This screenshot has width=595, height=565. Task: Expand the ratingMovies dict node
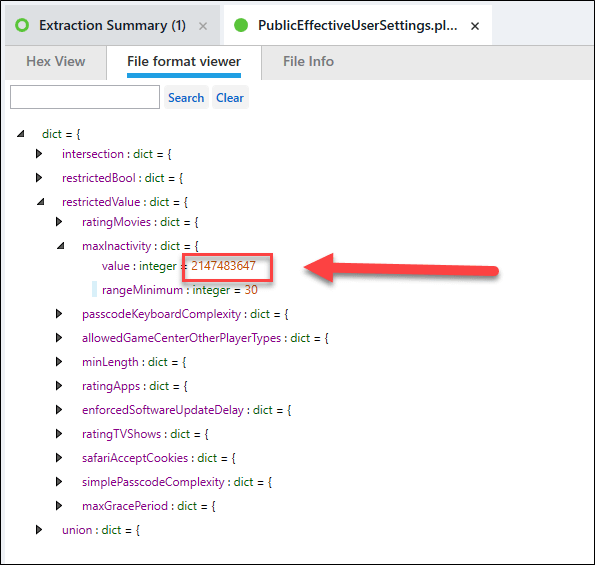tap(59, 222)
